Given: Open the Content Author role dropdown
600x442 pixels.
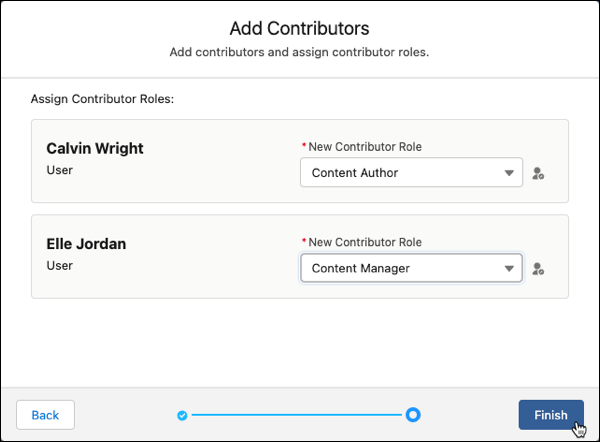Looking at the screenshot, I should 411,172.
